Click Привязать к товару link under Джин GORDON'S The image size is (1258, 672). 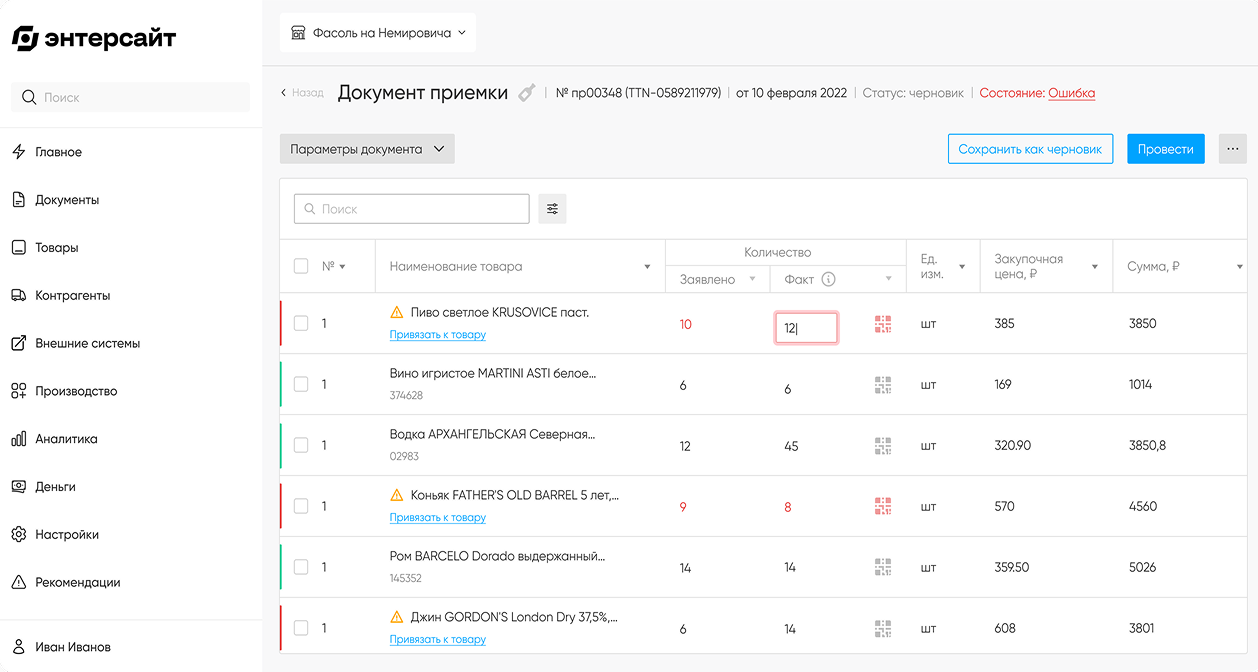[x=437, y=640]
